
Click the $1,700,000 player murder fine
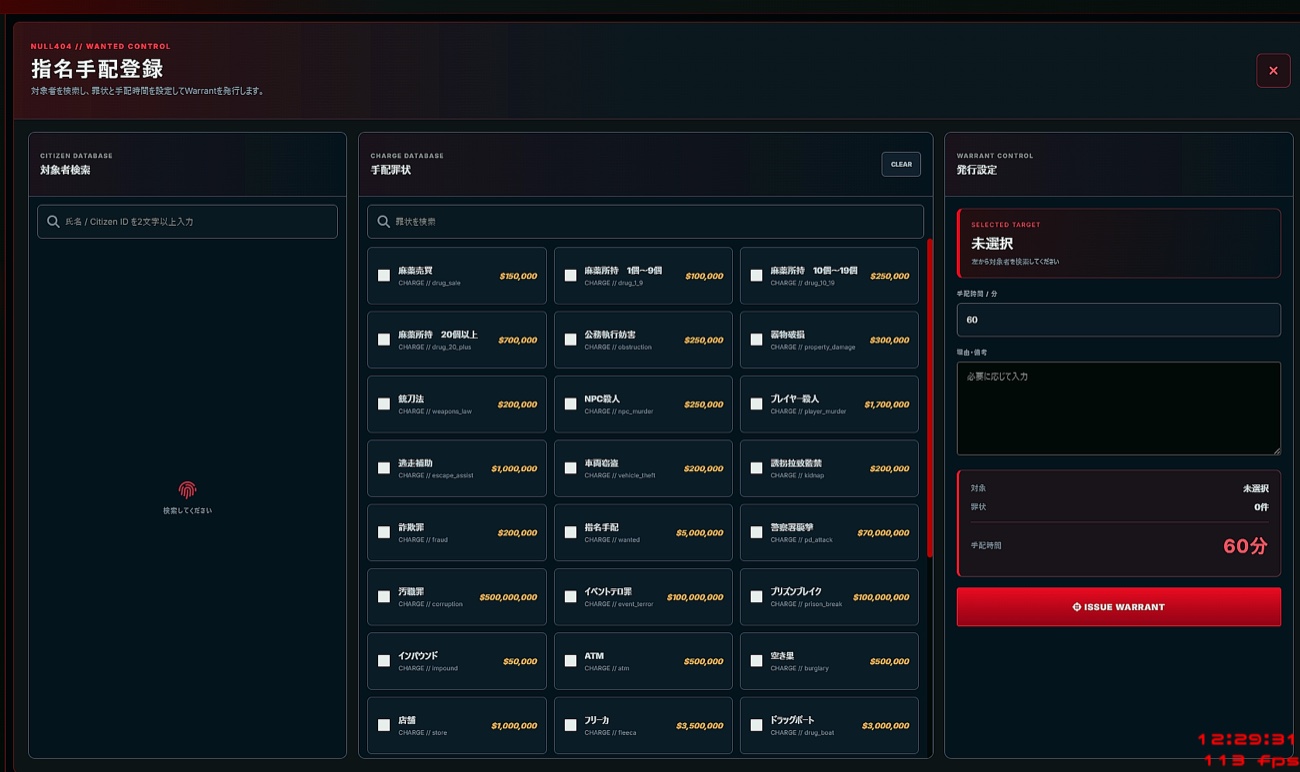(886, 404)
